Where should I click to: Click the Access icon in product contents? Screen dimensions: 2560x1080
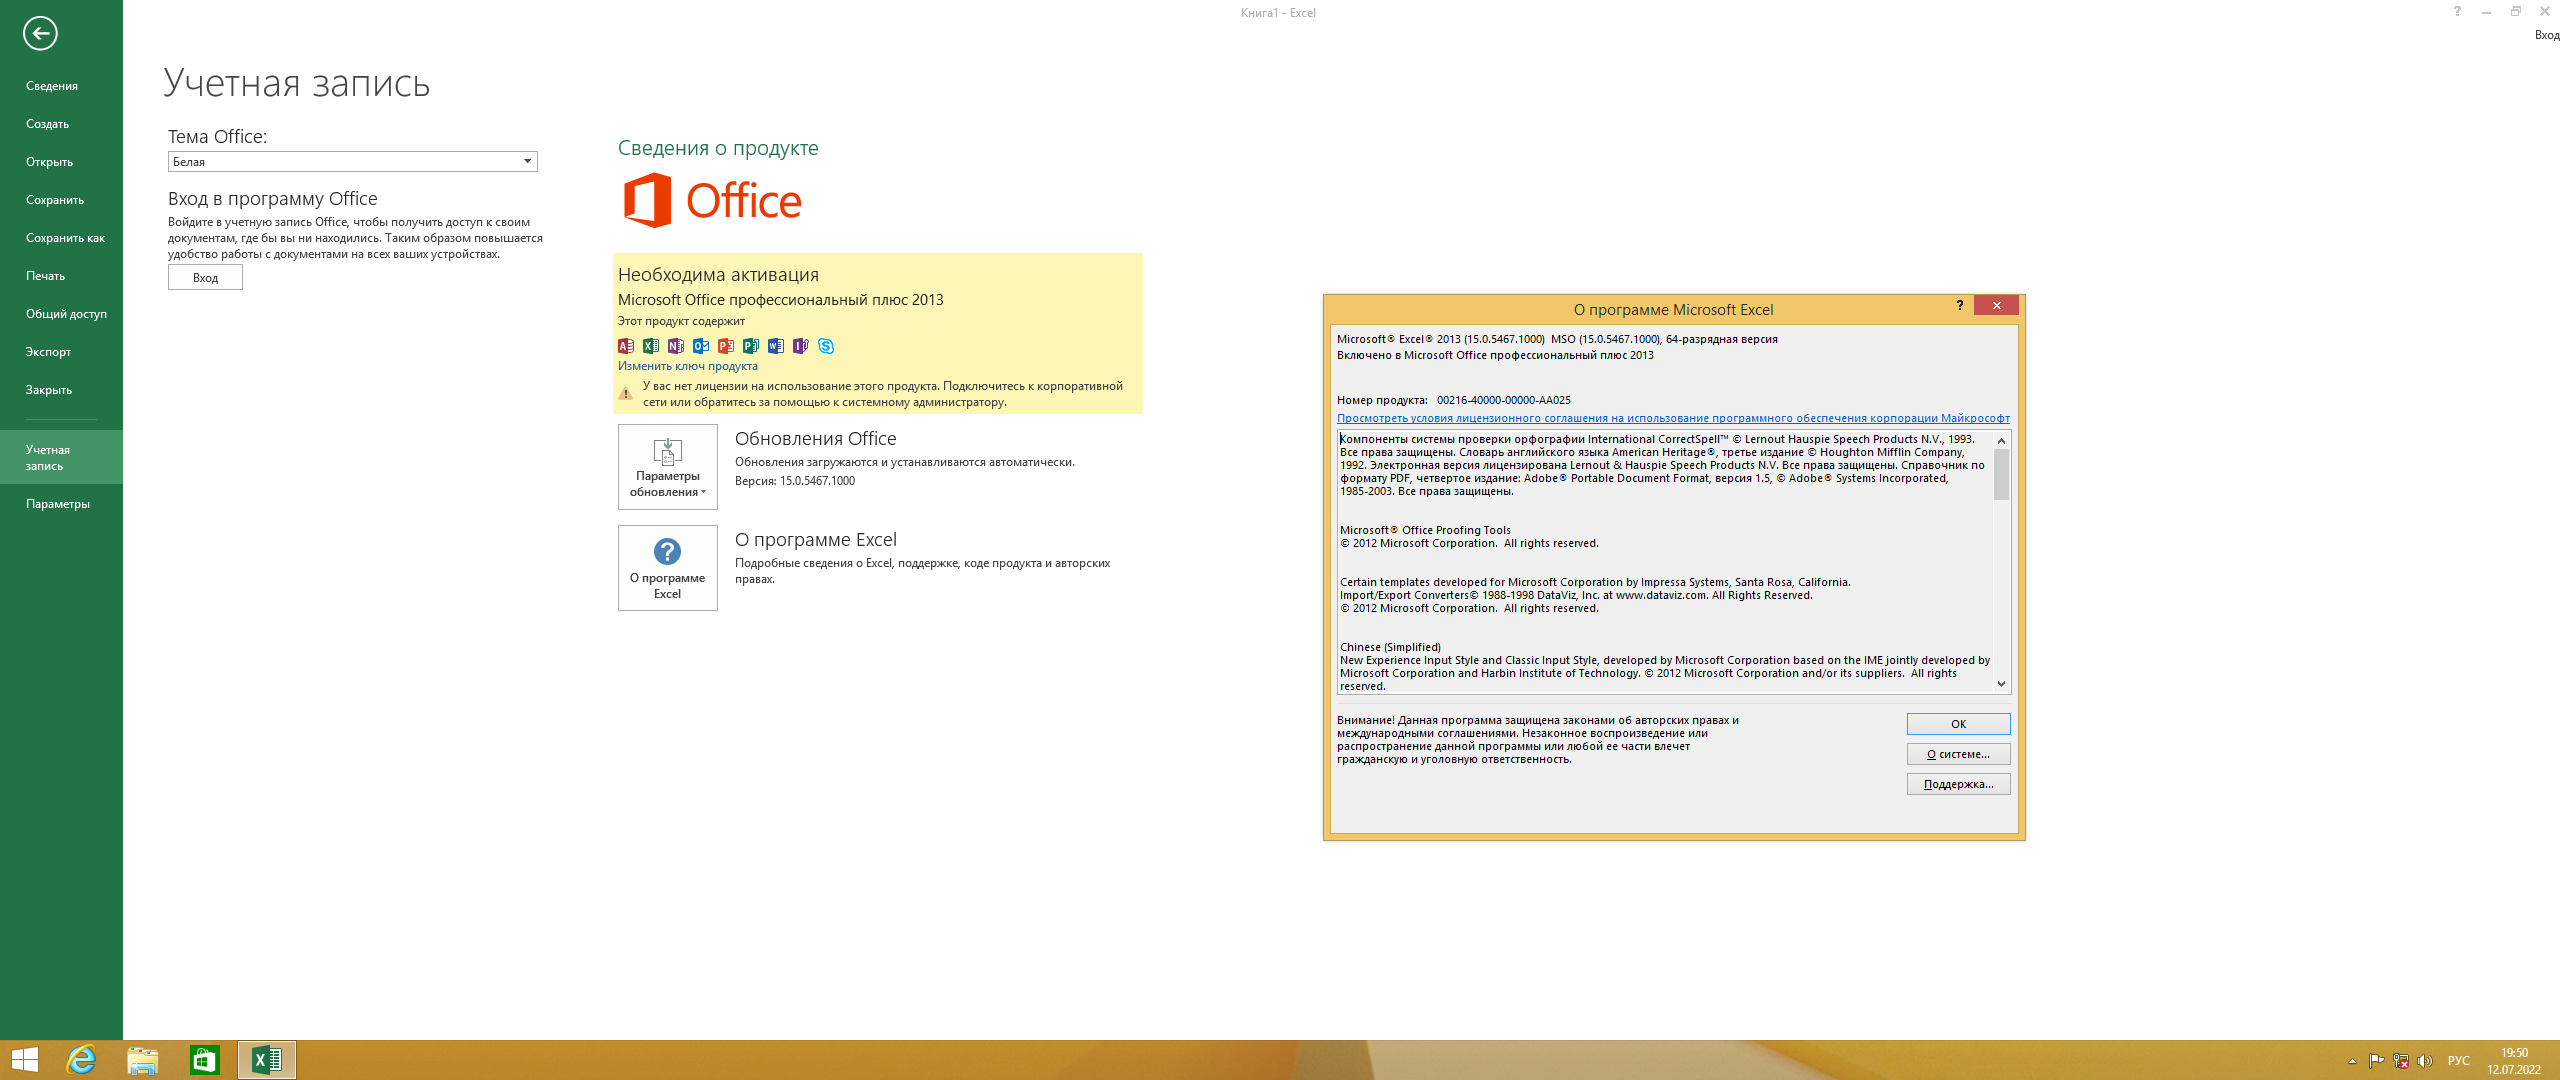click(x=626, y=346)
